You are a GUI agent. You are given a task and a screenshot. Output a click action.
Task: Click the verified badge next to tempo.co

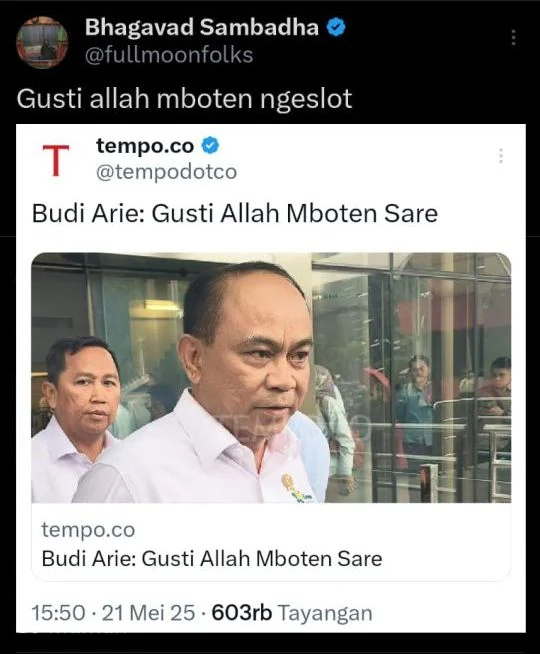[x=211, y=146]
